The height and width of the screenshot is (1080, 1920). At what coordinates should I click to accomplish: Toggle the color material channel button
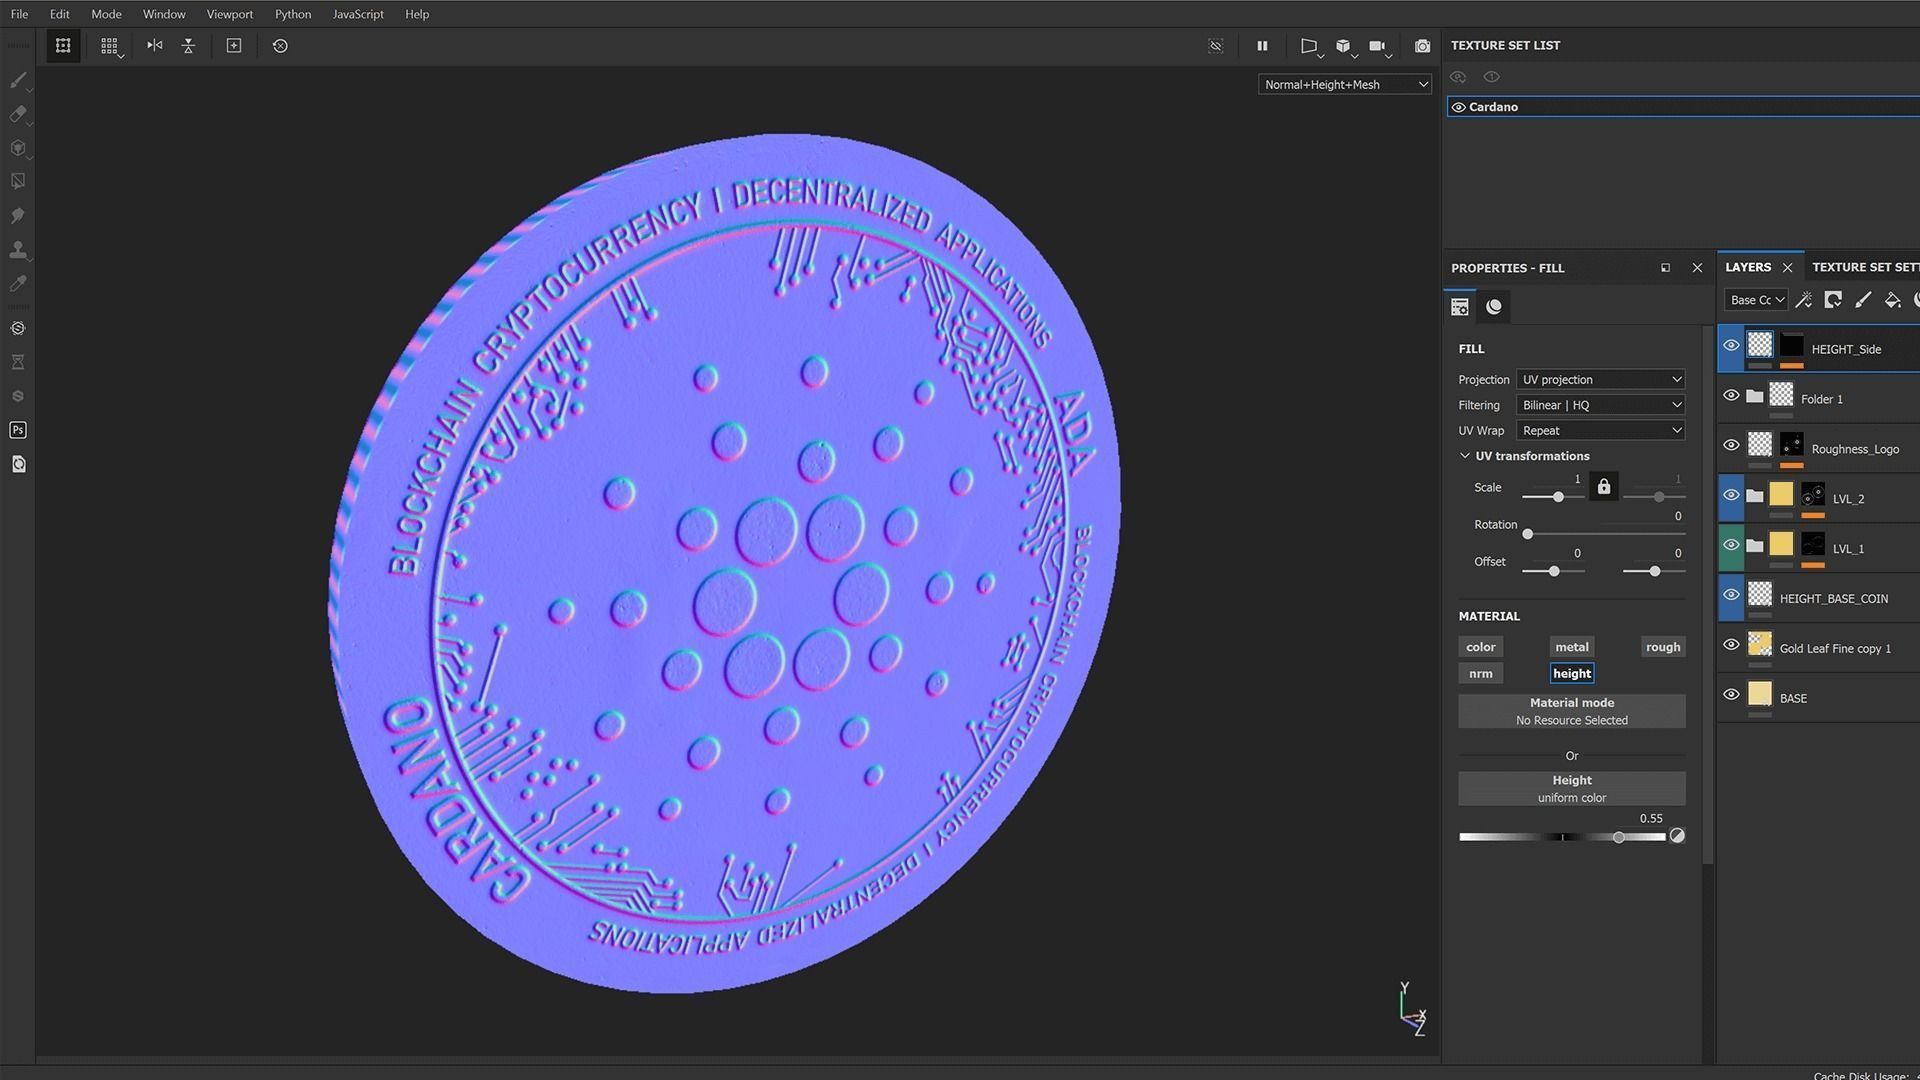point(1481,647)
